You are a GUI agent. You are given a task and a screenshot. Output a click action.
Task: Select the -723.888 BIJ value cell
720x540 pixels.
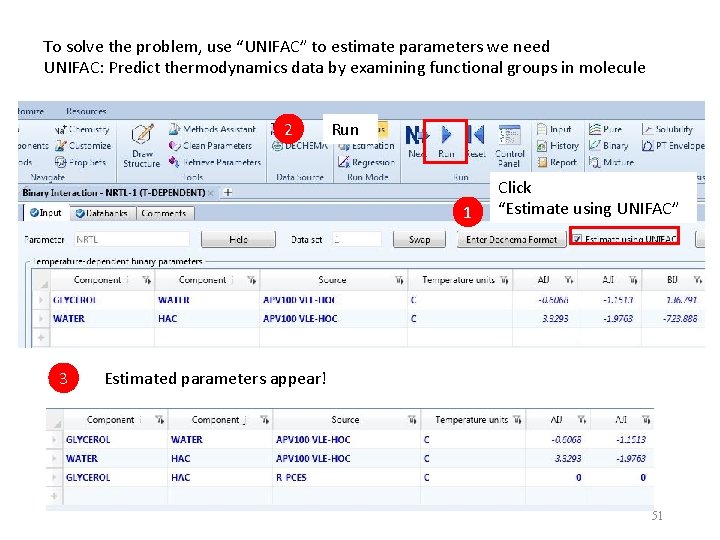[673, 318]
